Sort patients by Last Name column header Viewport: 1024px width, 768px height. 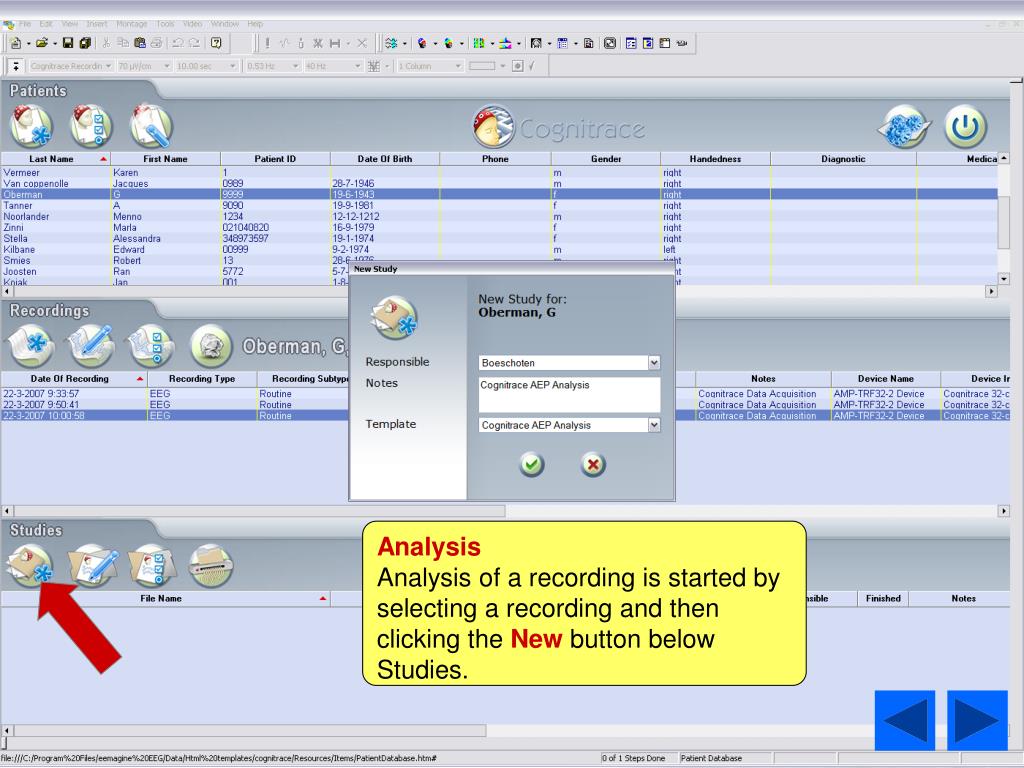(56, 159)
